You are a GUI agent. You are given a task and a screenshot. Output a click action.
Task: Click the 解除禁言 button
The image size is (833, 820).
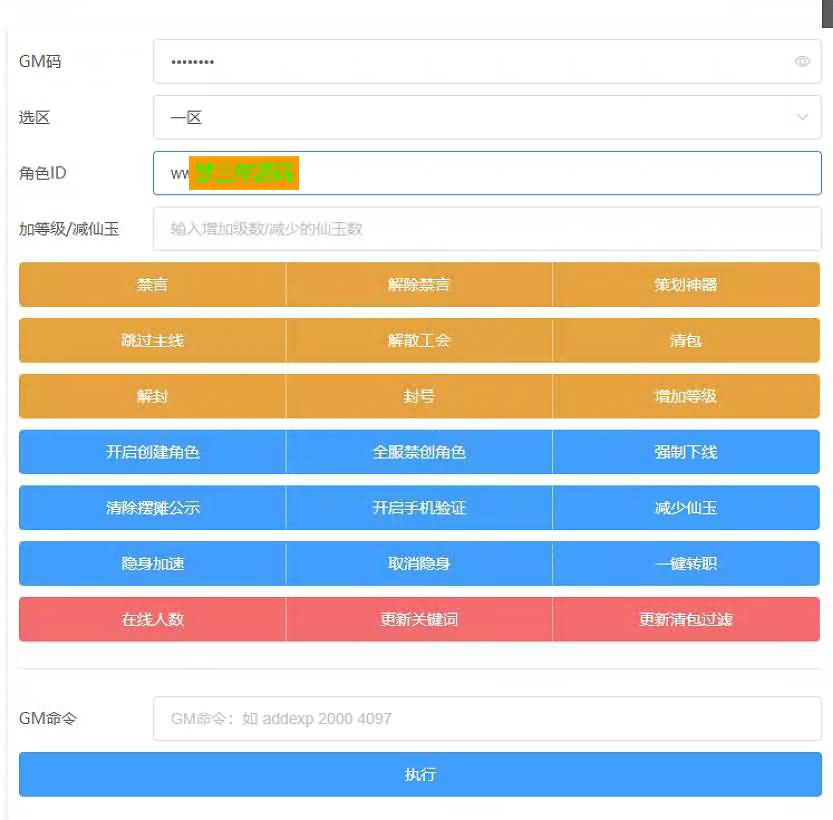point(419,285)
